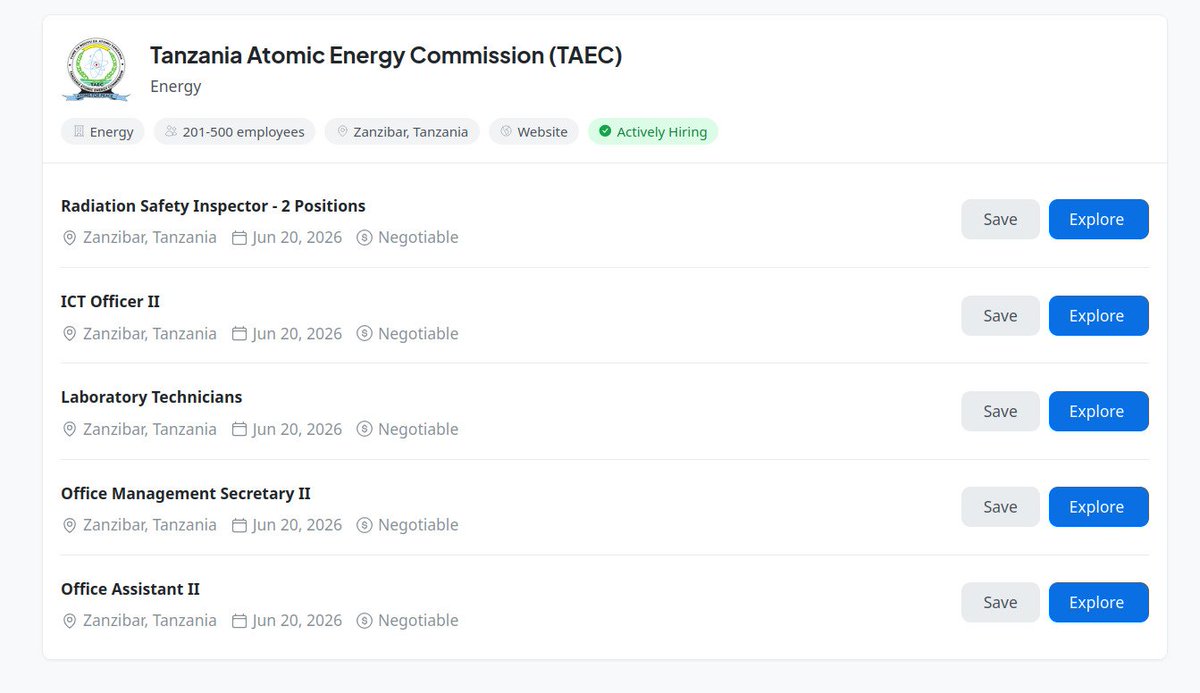
Task: Click calendar icon under ICT Officer II
Action: (x=239, y=334)
